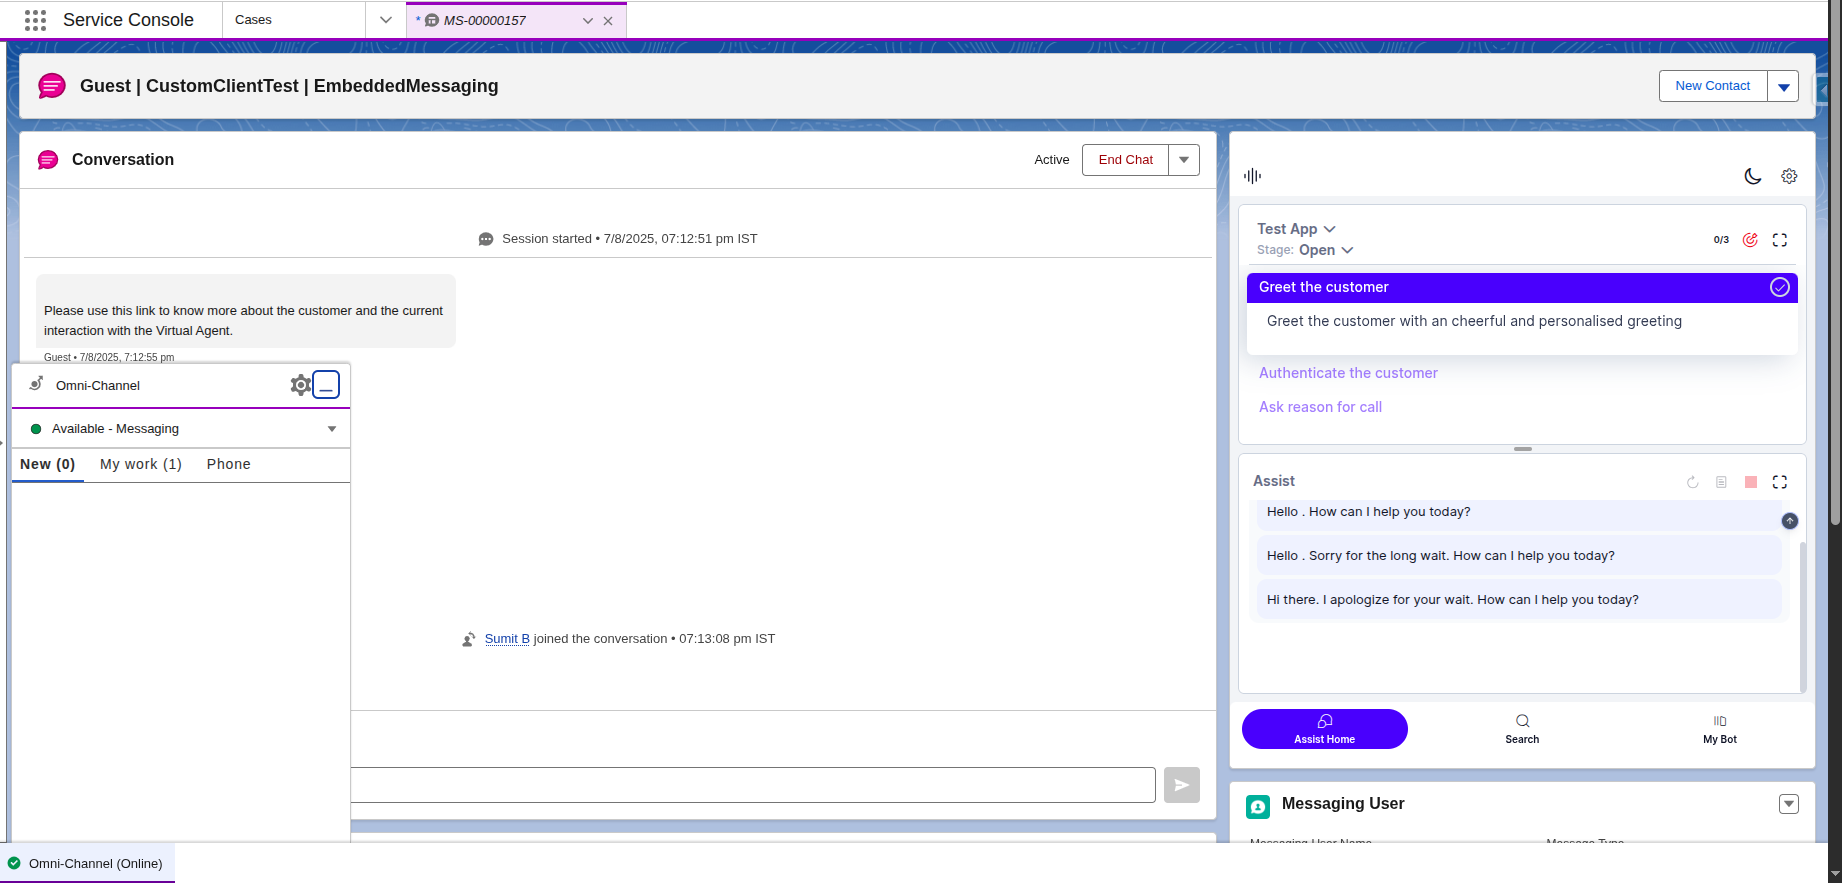Click the message input field
Image resolution: width=1842 pixels, height=883 pixels.
pyautogui.click(x=753, y=785)
